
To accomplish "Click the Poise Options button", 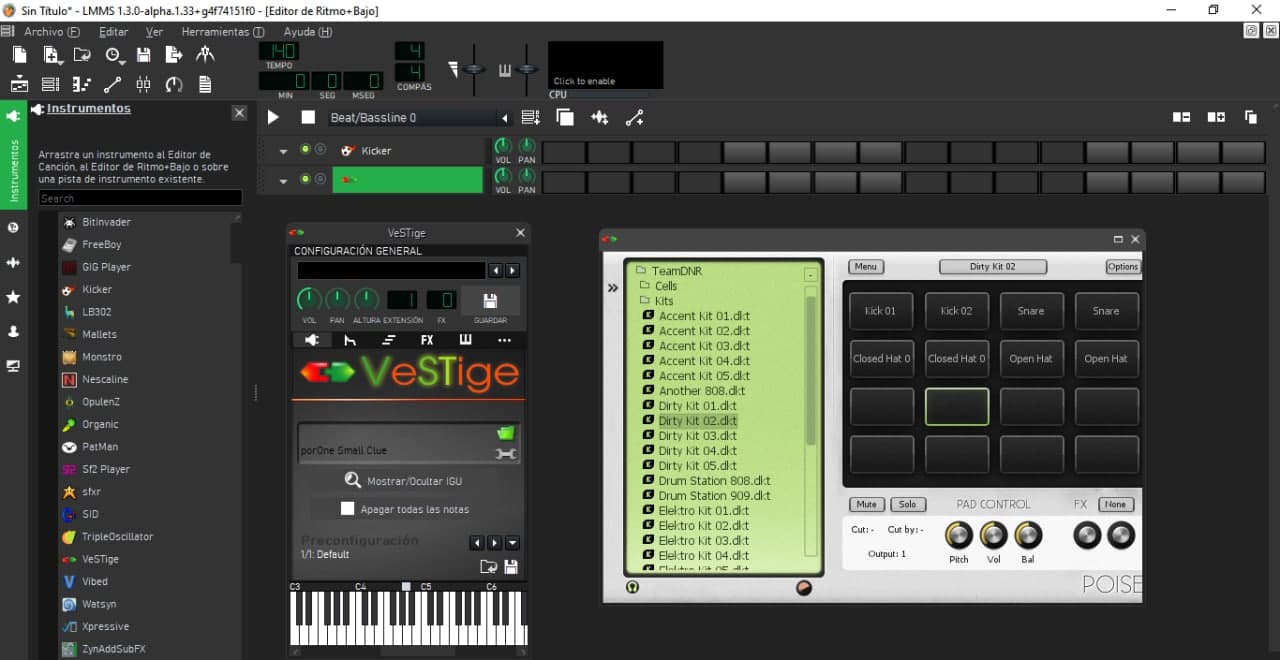I will [1123, 267].
